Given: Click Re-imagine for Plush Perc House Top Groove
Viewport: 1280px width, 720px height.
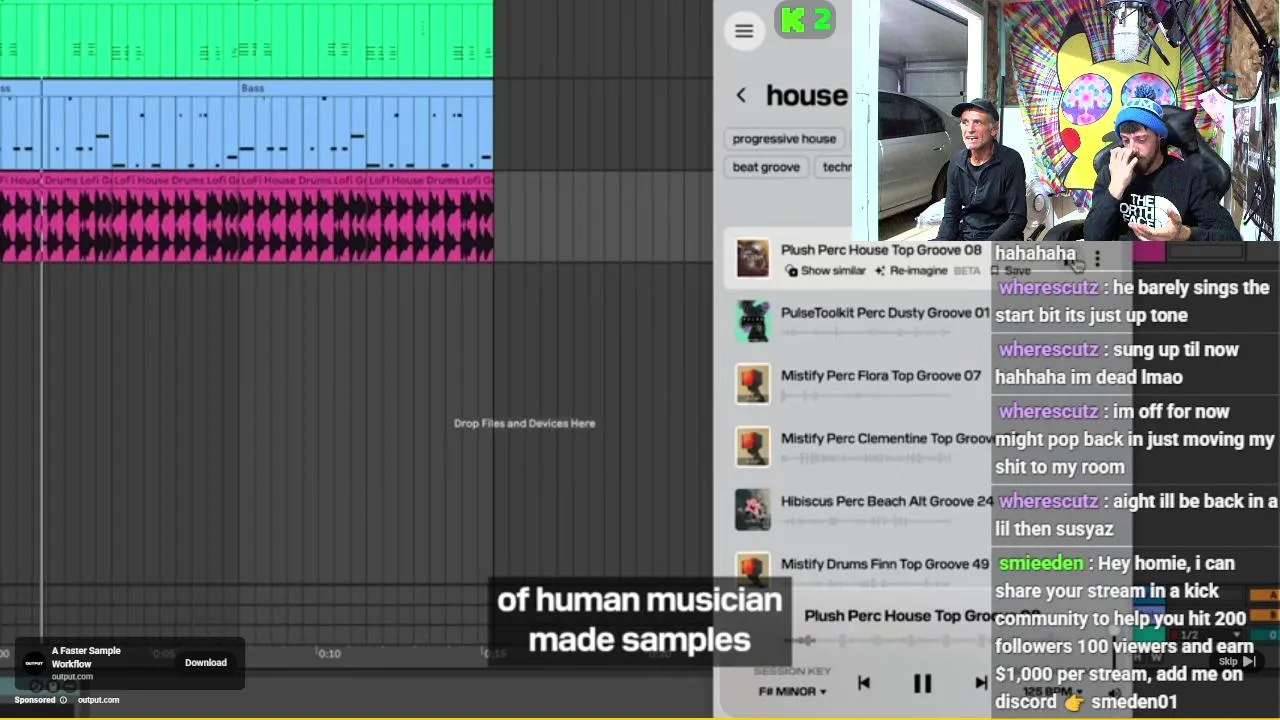Looking at the screenshot, I should [911, 271].
